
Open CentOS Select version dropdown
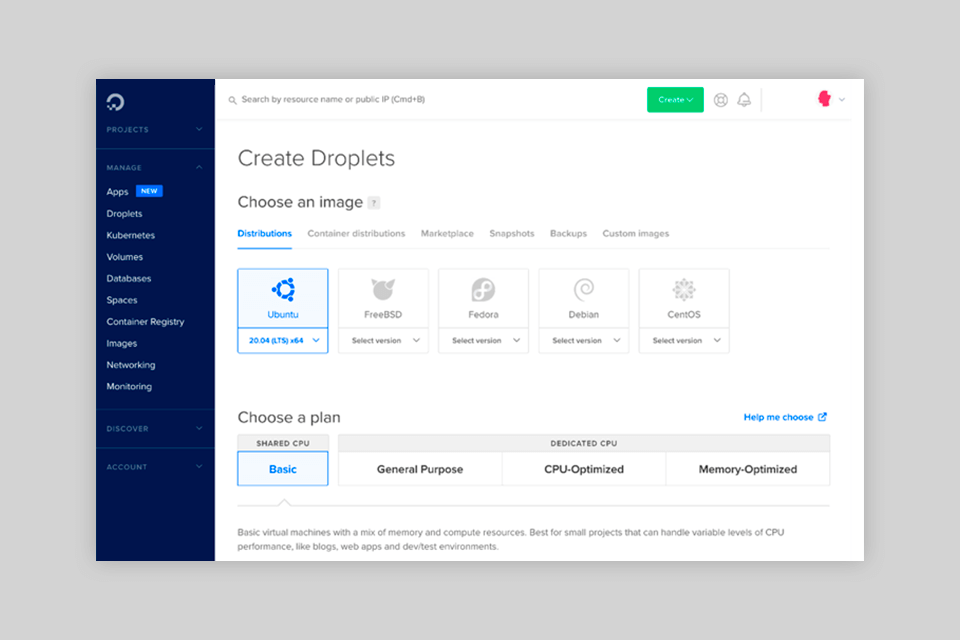click(x=684, y=341)
